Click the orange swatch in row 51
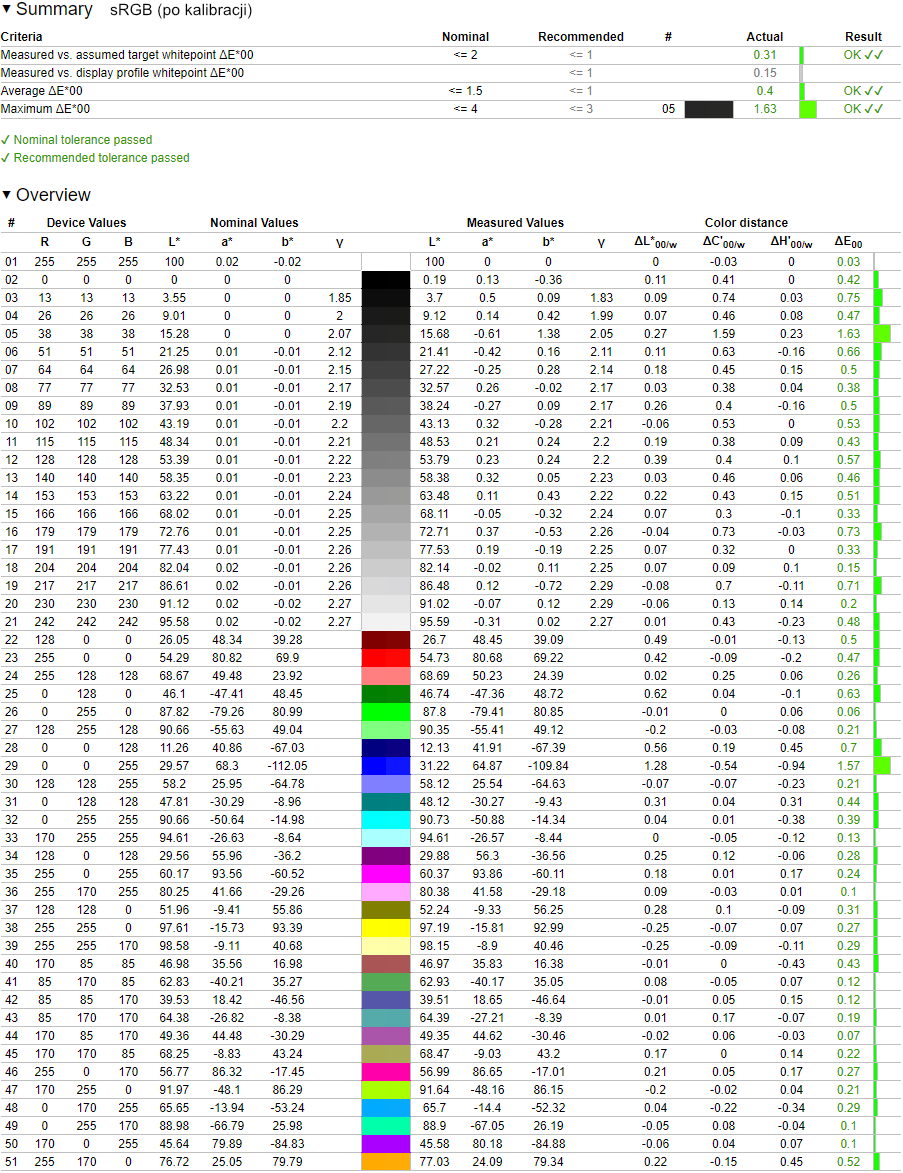This screenshot has height=1173, width=903. (x=386, y=1162)
